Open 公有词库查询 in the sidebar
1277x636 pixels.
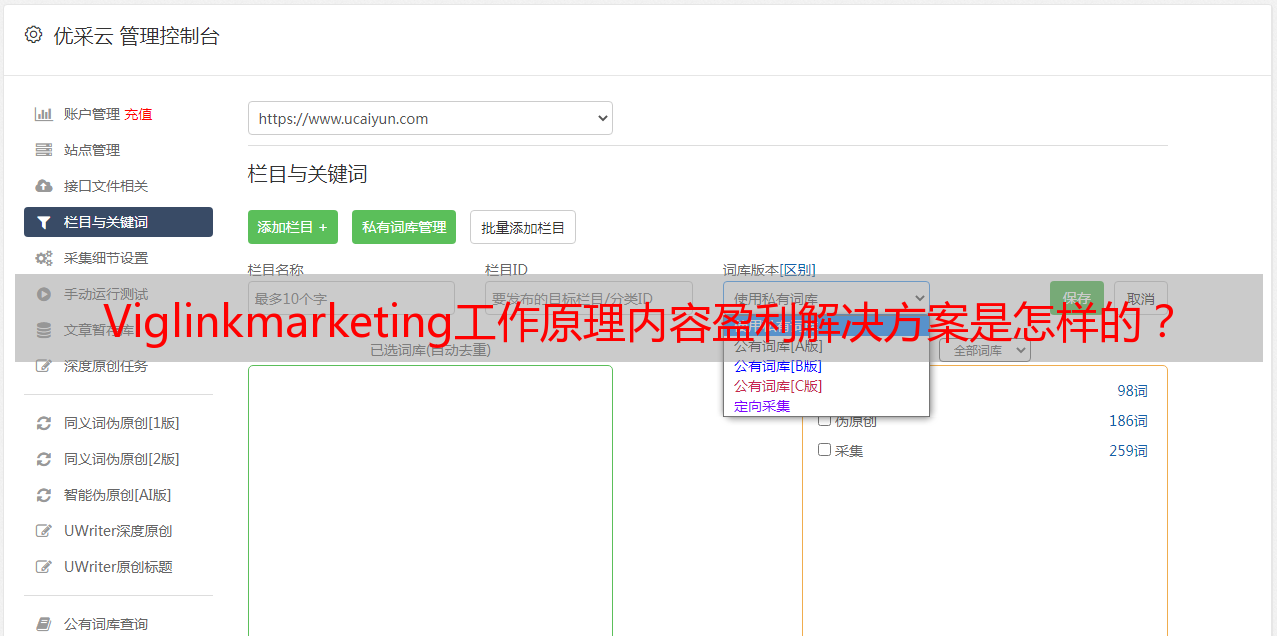[106, 624]
